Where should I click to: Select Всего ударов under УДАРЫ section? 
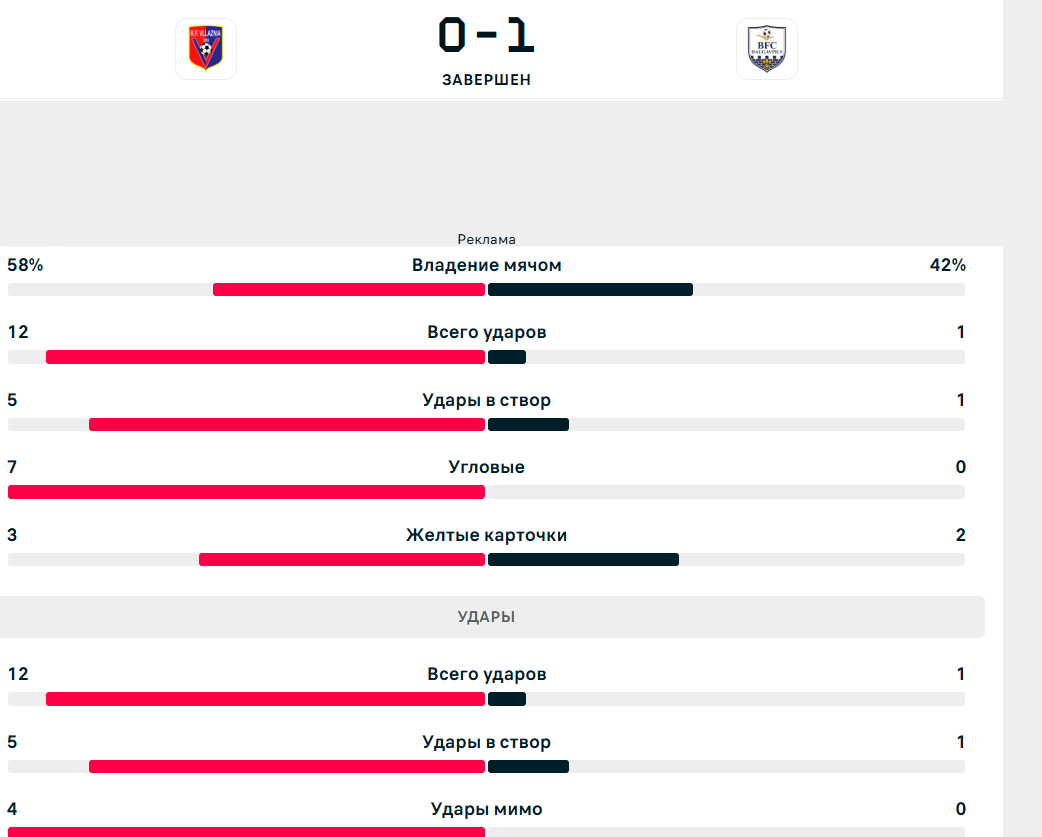point(486,674)
